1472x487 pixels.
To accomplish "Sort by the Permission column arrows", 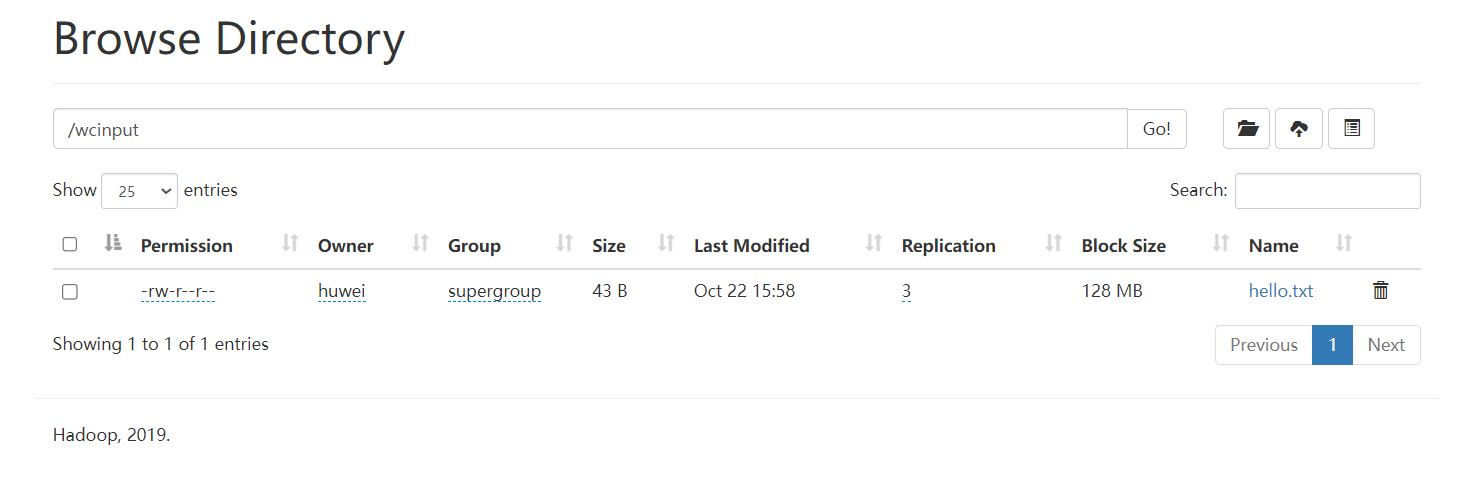I will (290, 243).
